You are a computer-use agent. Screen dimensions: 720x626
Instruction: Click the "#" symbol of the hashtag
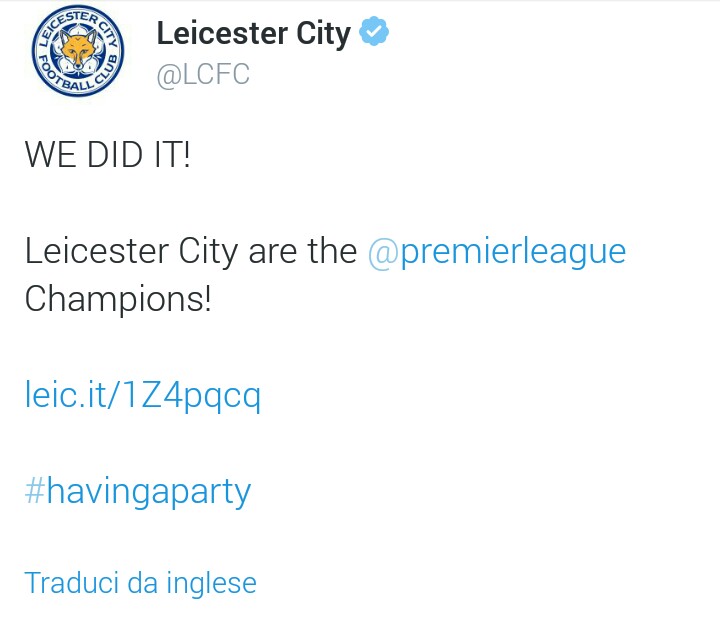point(35,492)
